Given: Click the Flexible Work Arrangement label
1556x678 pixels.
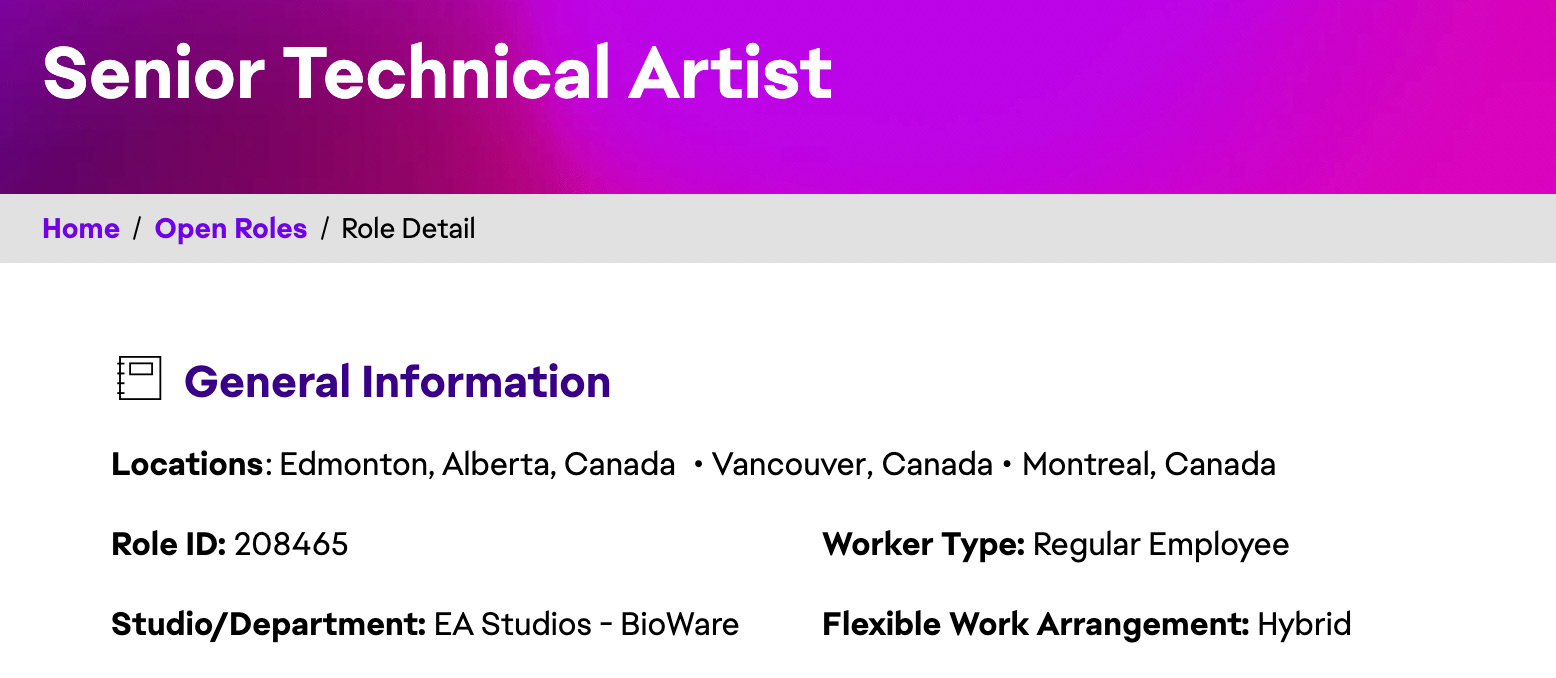Looking at the screenshot, I should [1036, 625].
